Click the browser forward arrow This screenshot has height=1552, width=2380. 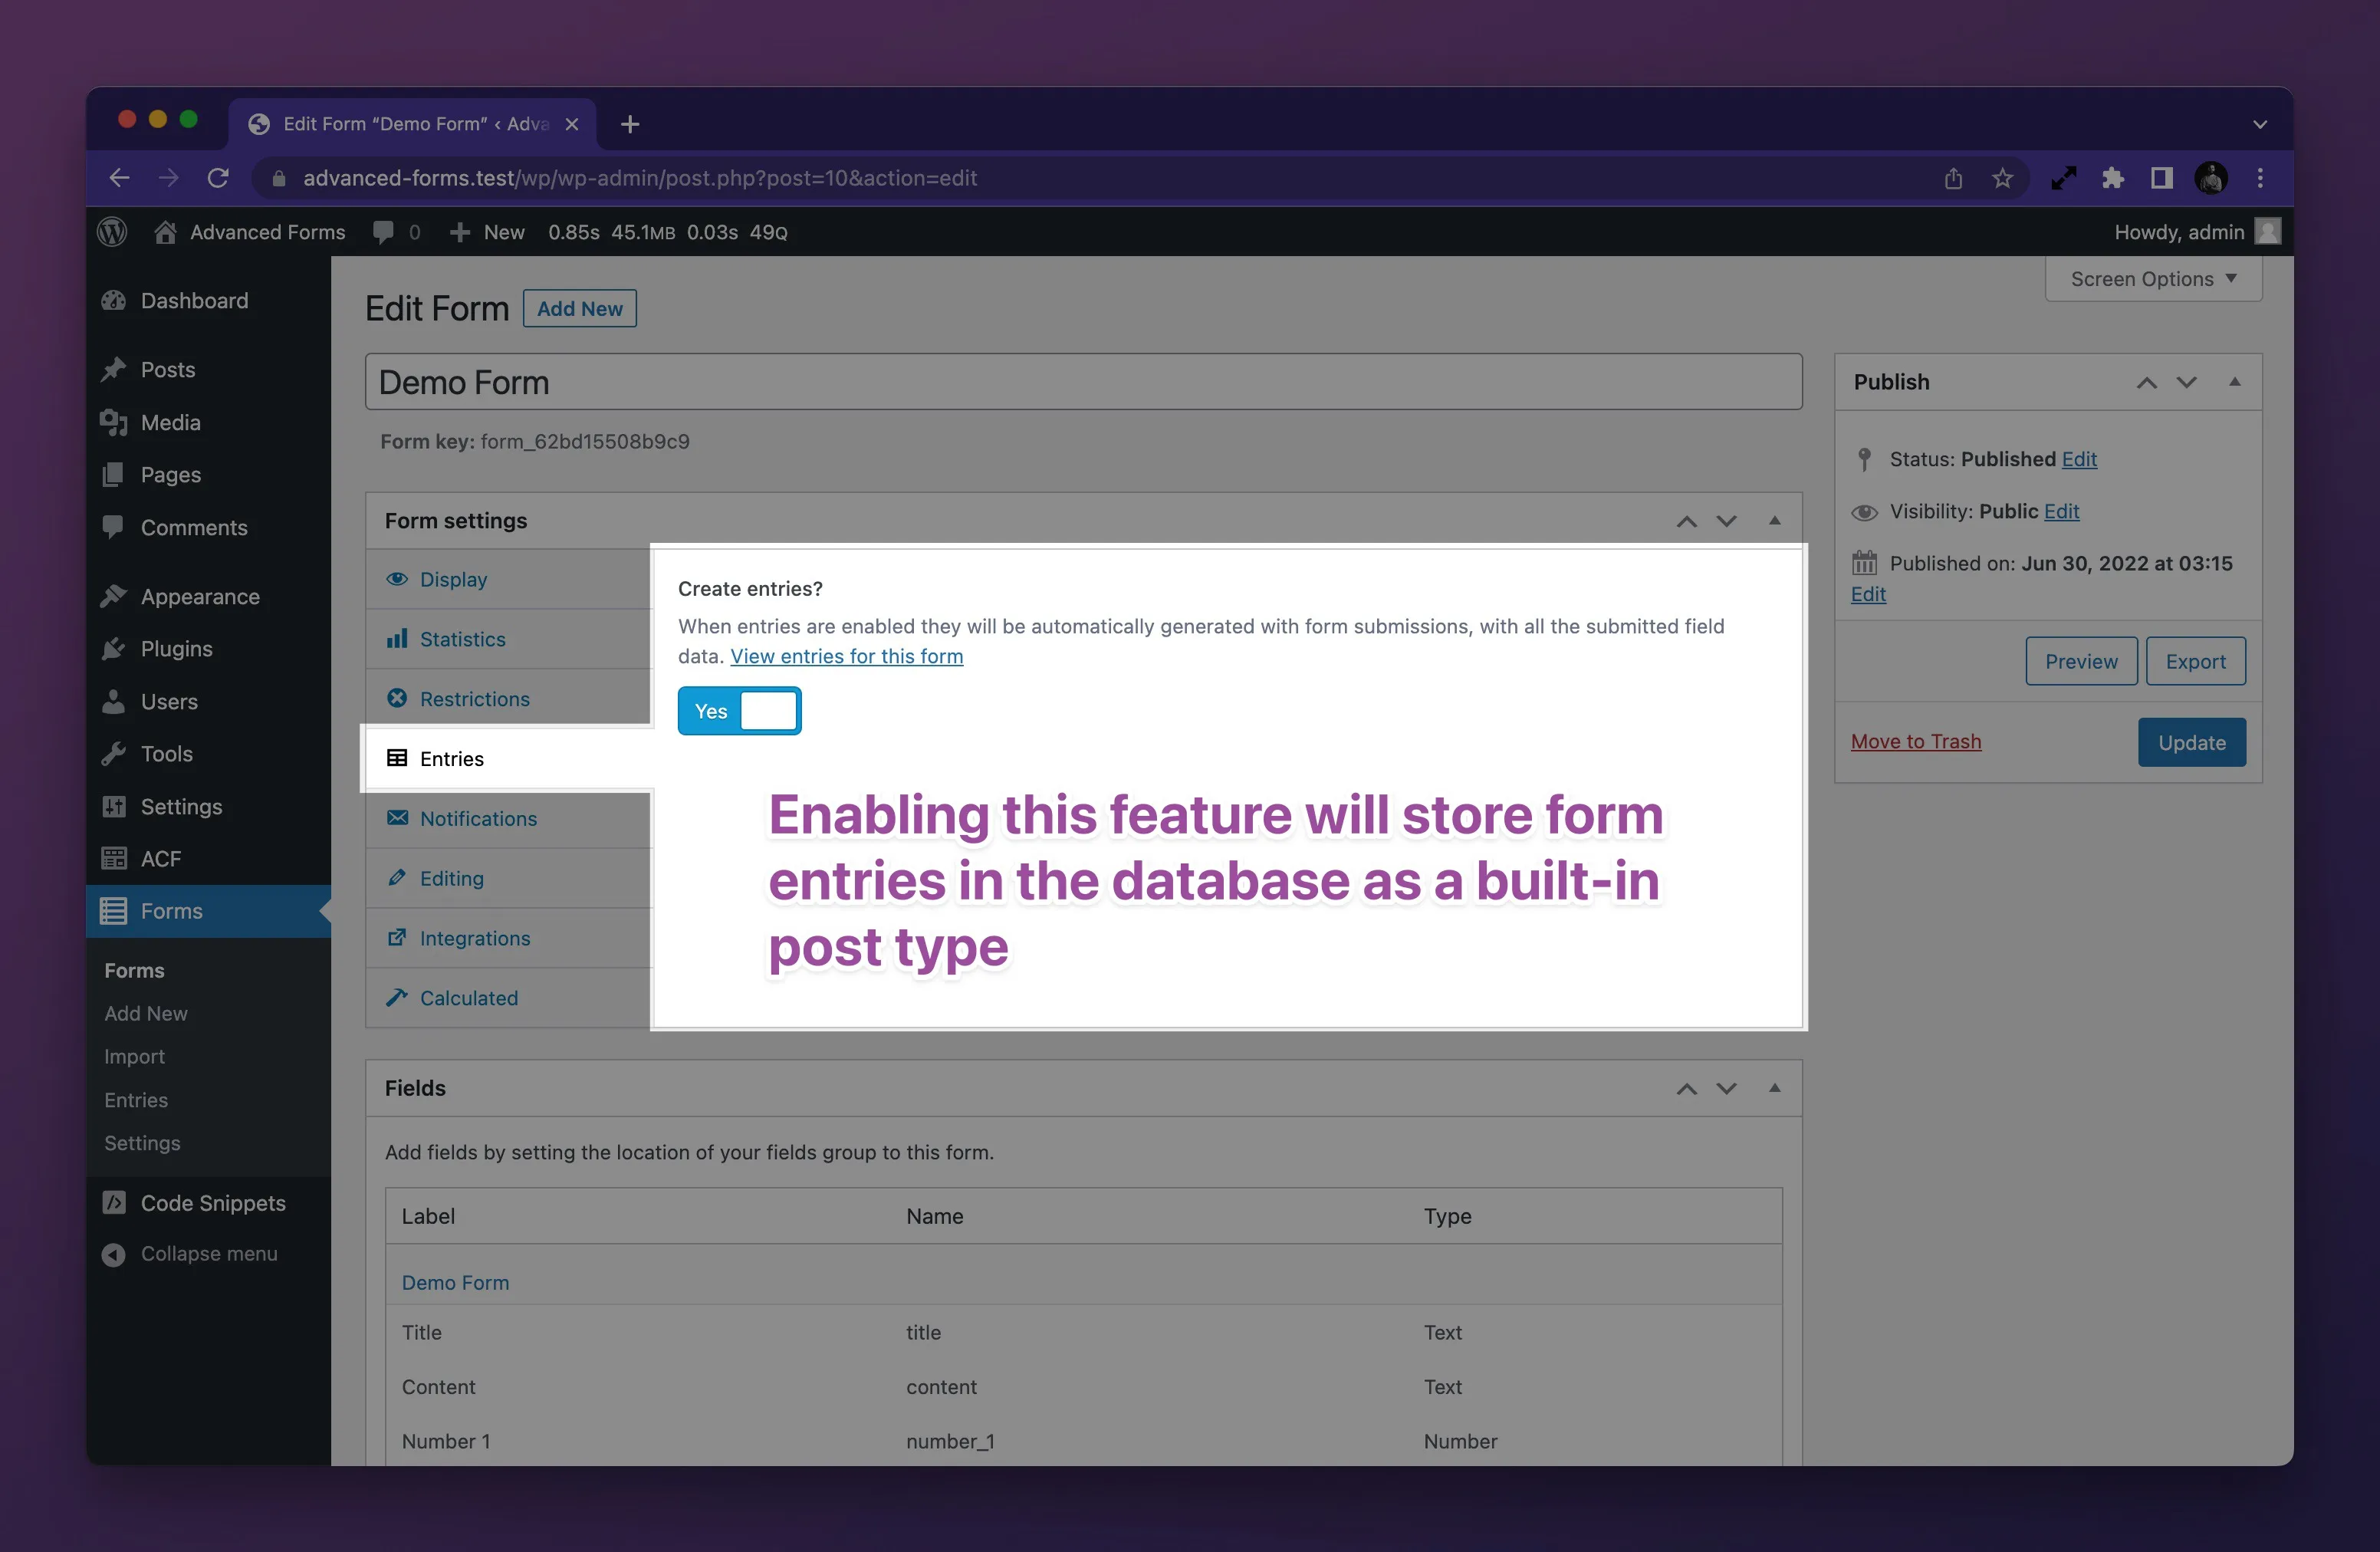(x=169, y=178)
